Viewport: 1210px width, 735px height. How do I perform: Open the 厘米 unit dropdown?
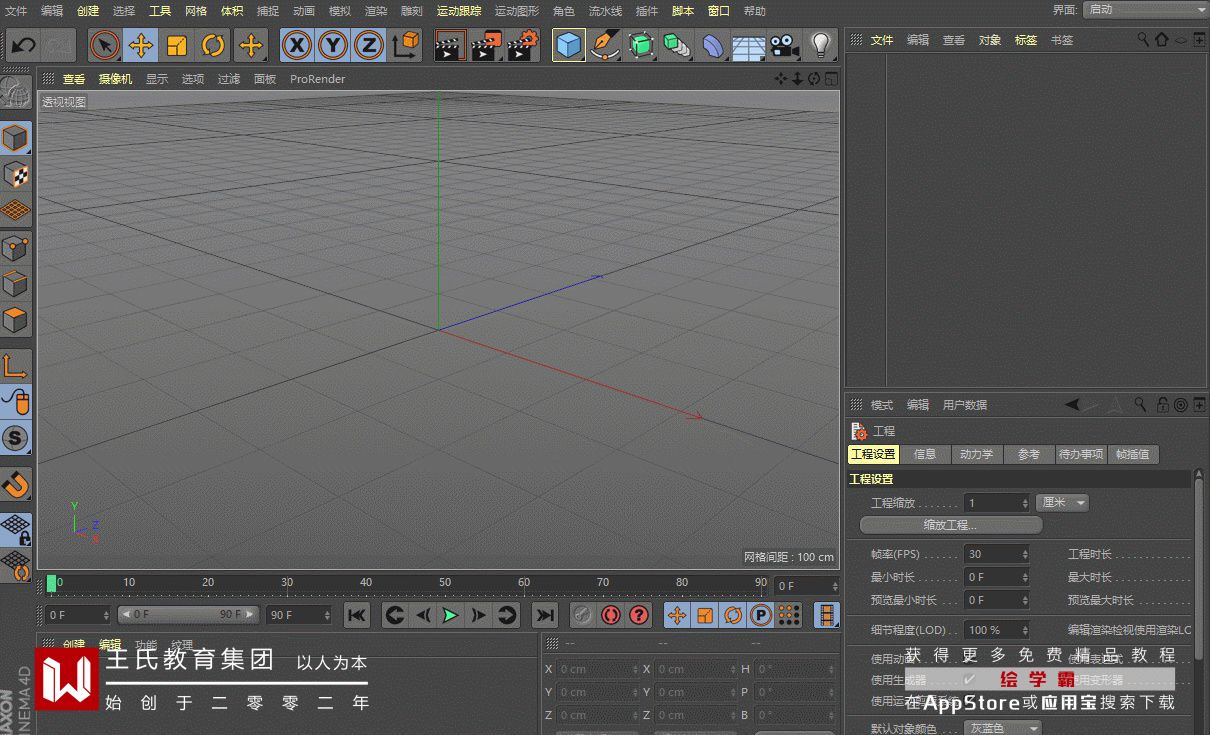click(x=1062, y=503)
